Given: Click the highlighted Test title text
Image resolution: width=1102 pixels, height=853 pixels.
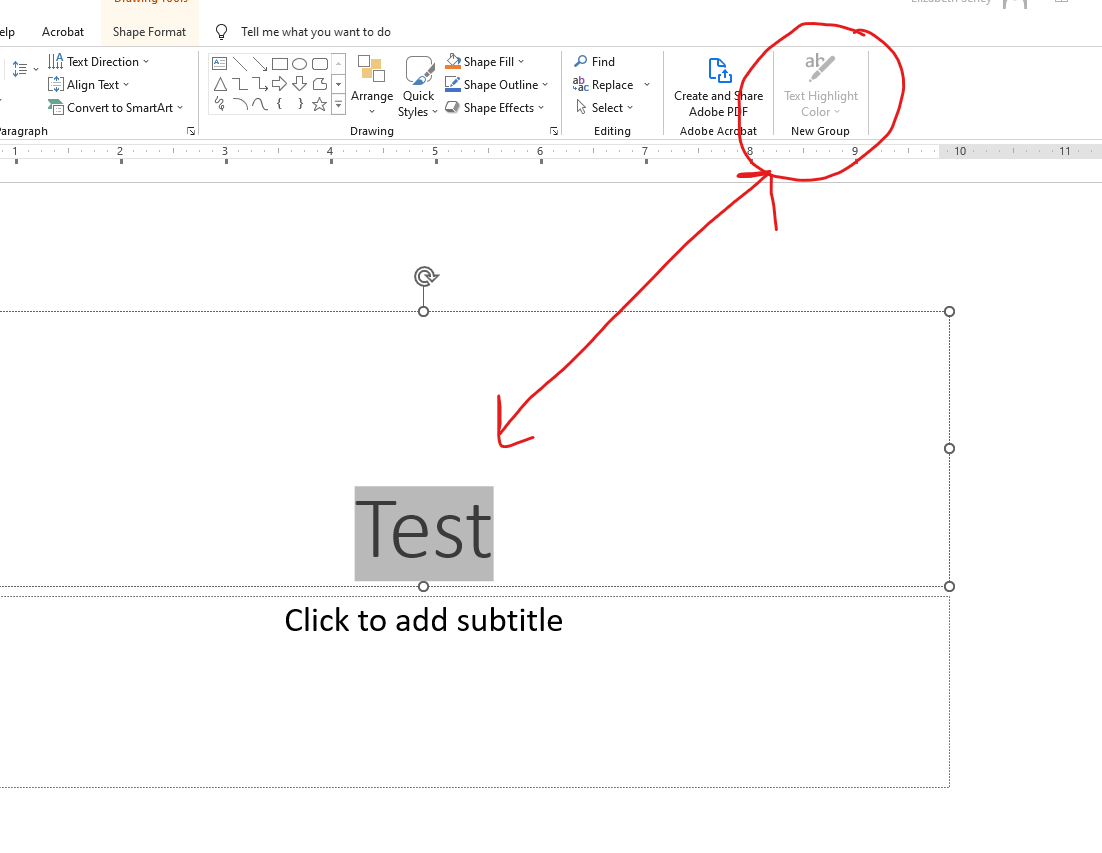Looking at the screenshot, I should point(424,533).
